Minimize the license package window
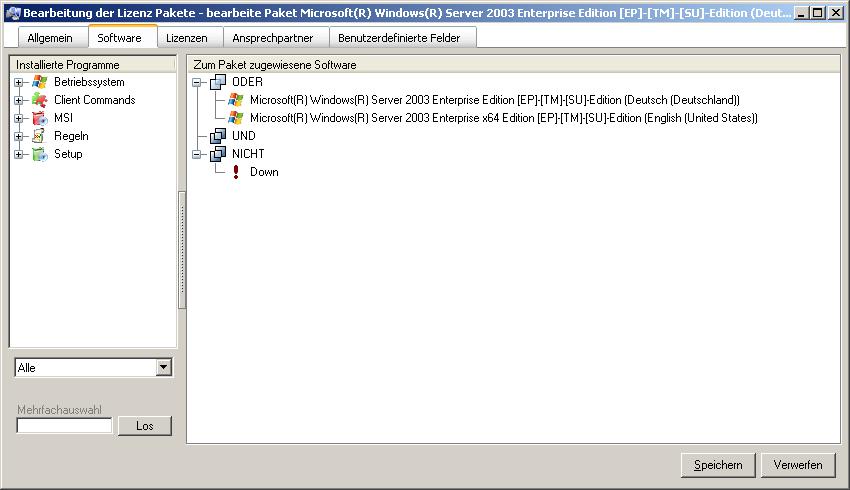 (x=802, y=12)
